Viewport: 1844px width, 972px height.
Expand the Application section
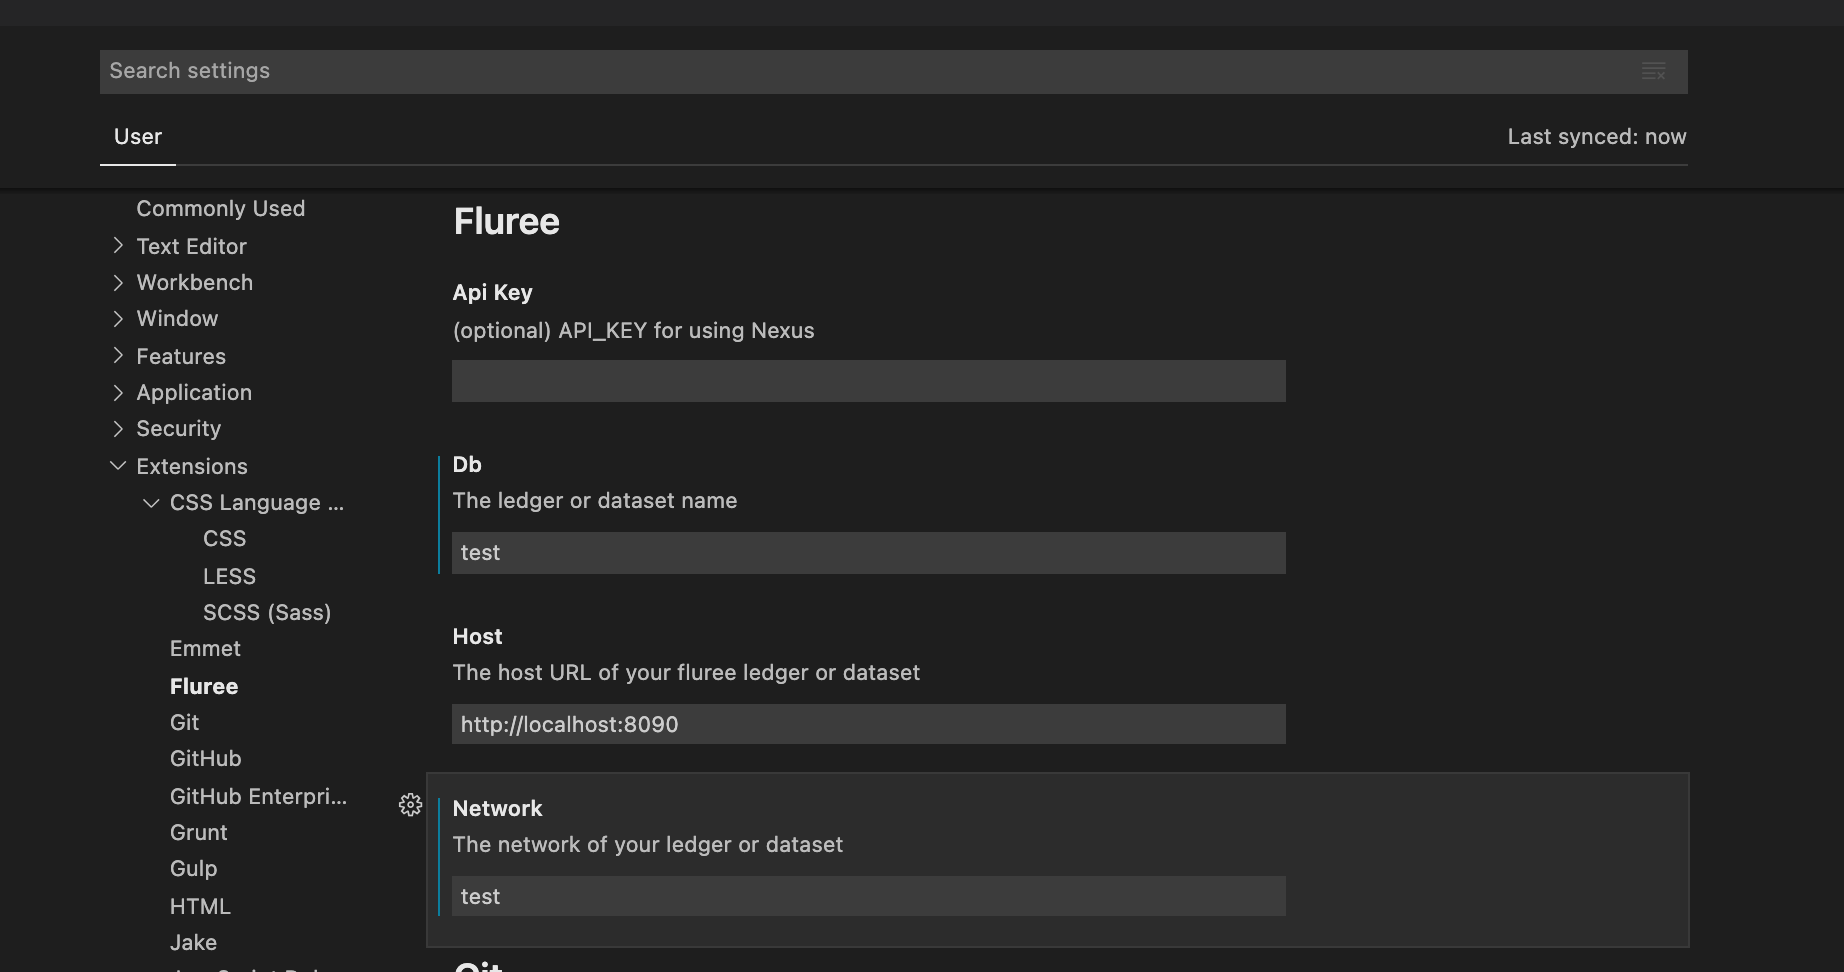coord(118,392)
